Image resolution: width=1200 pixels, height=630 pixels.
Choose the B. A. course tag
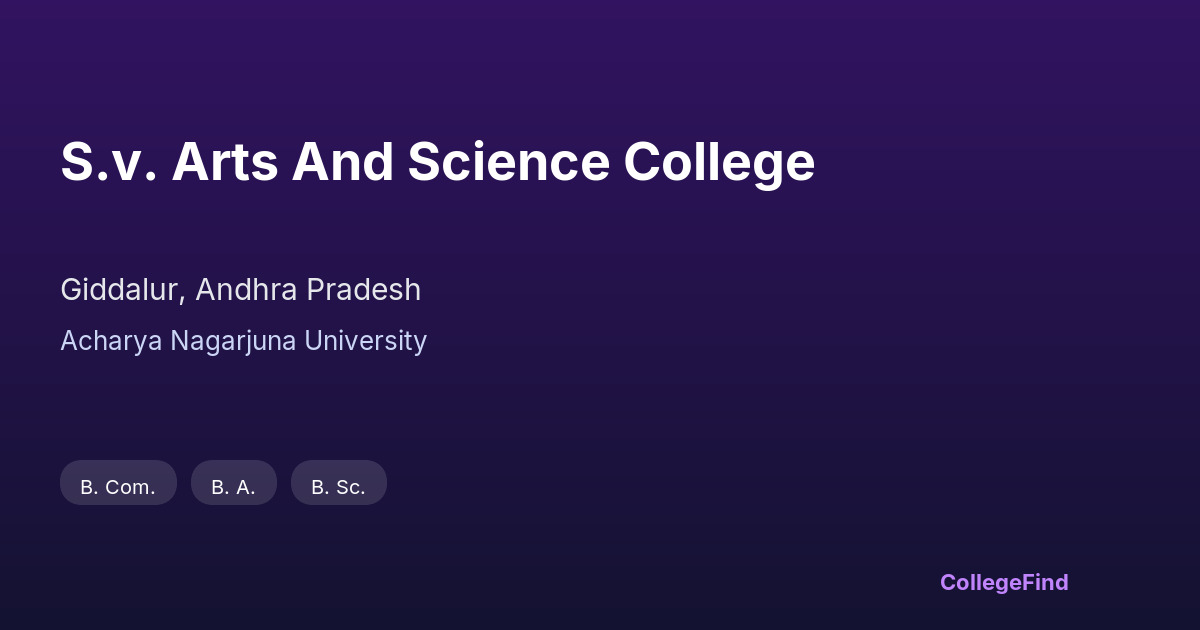(233, 486)
